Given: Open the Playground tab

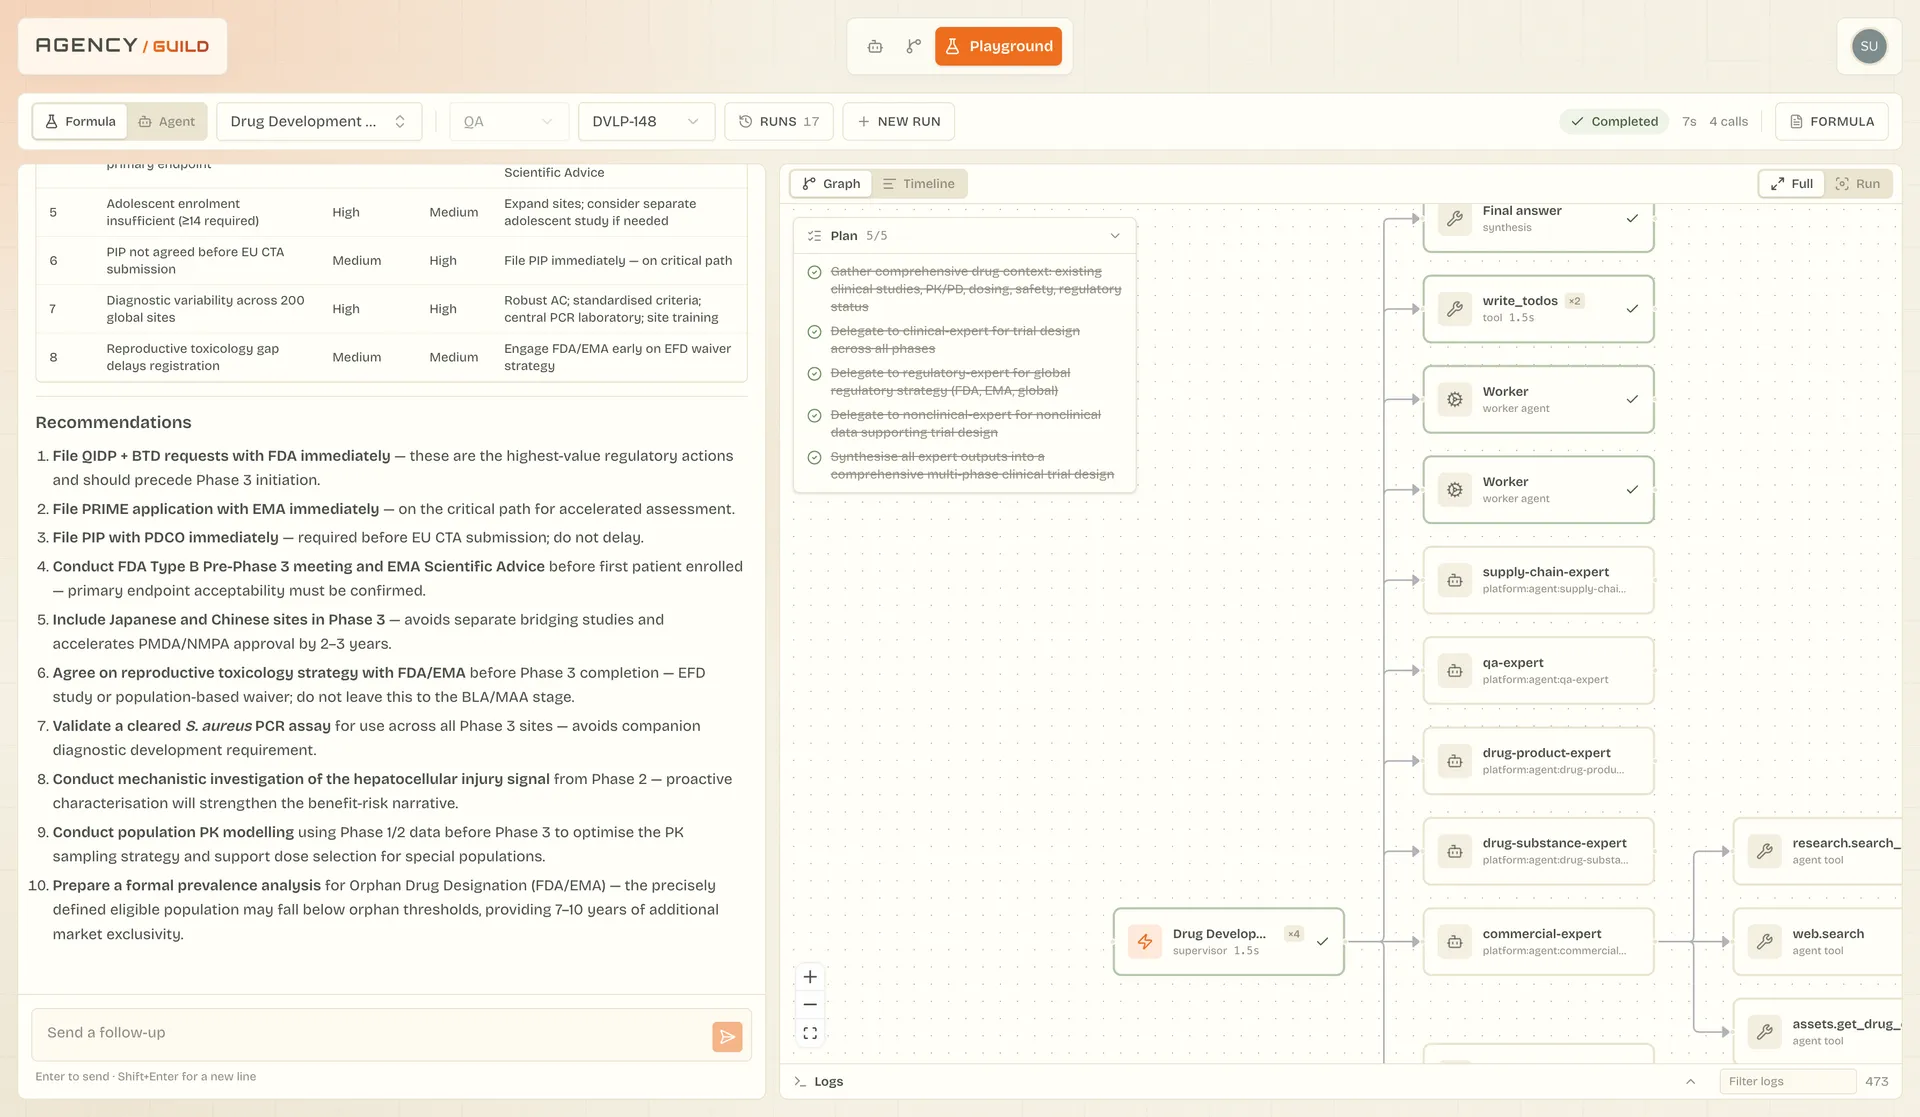Looking at the screenshot, I should (998, 46).
